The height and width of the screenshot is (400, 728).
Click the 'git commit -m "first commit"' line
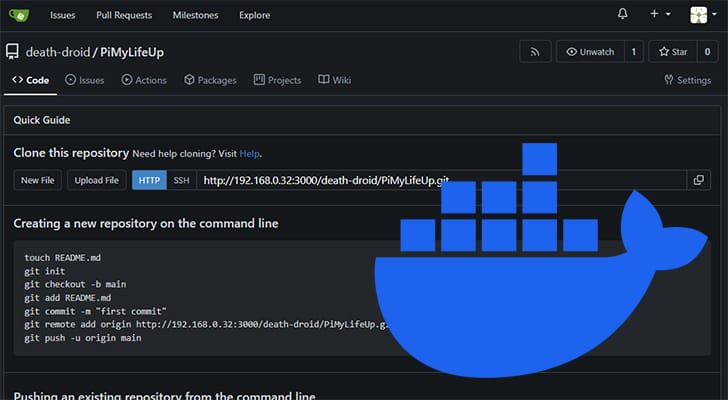pyautogui.click(x=95, y=311)
